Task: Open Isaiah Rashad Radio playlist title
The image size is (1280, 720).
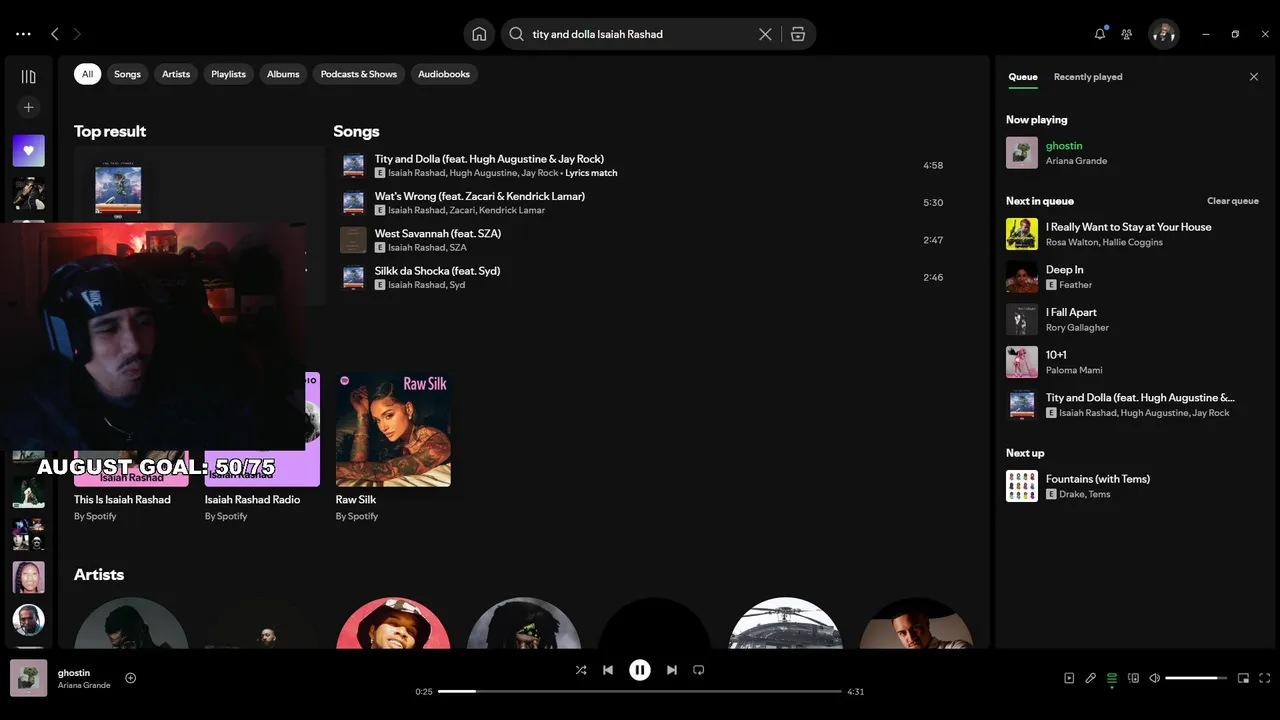Action: pos(252,500)
